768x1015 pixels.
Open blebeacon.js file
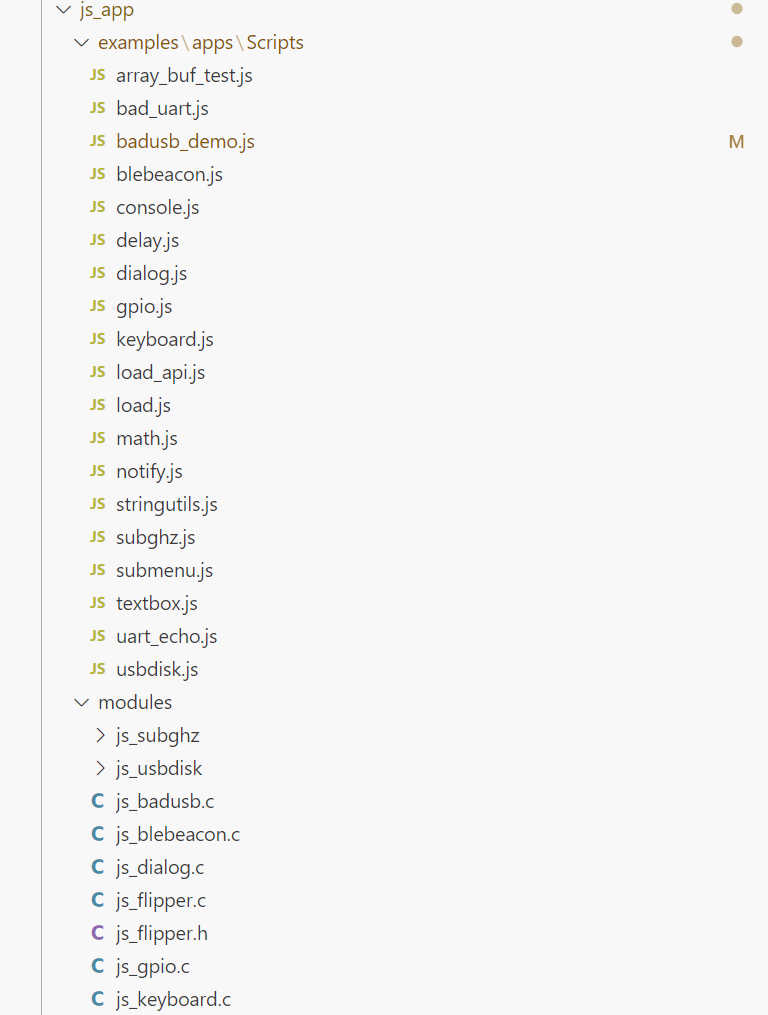[x=170, y=175]
